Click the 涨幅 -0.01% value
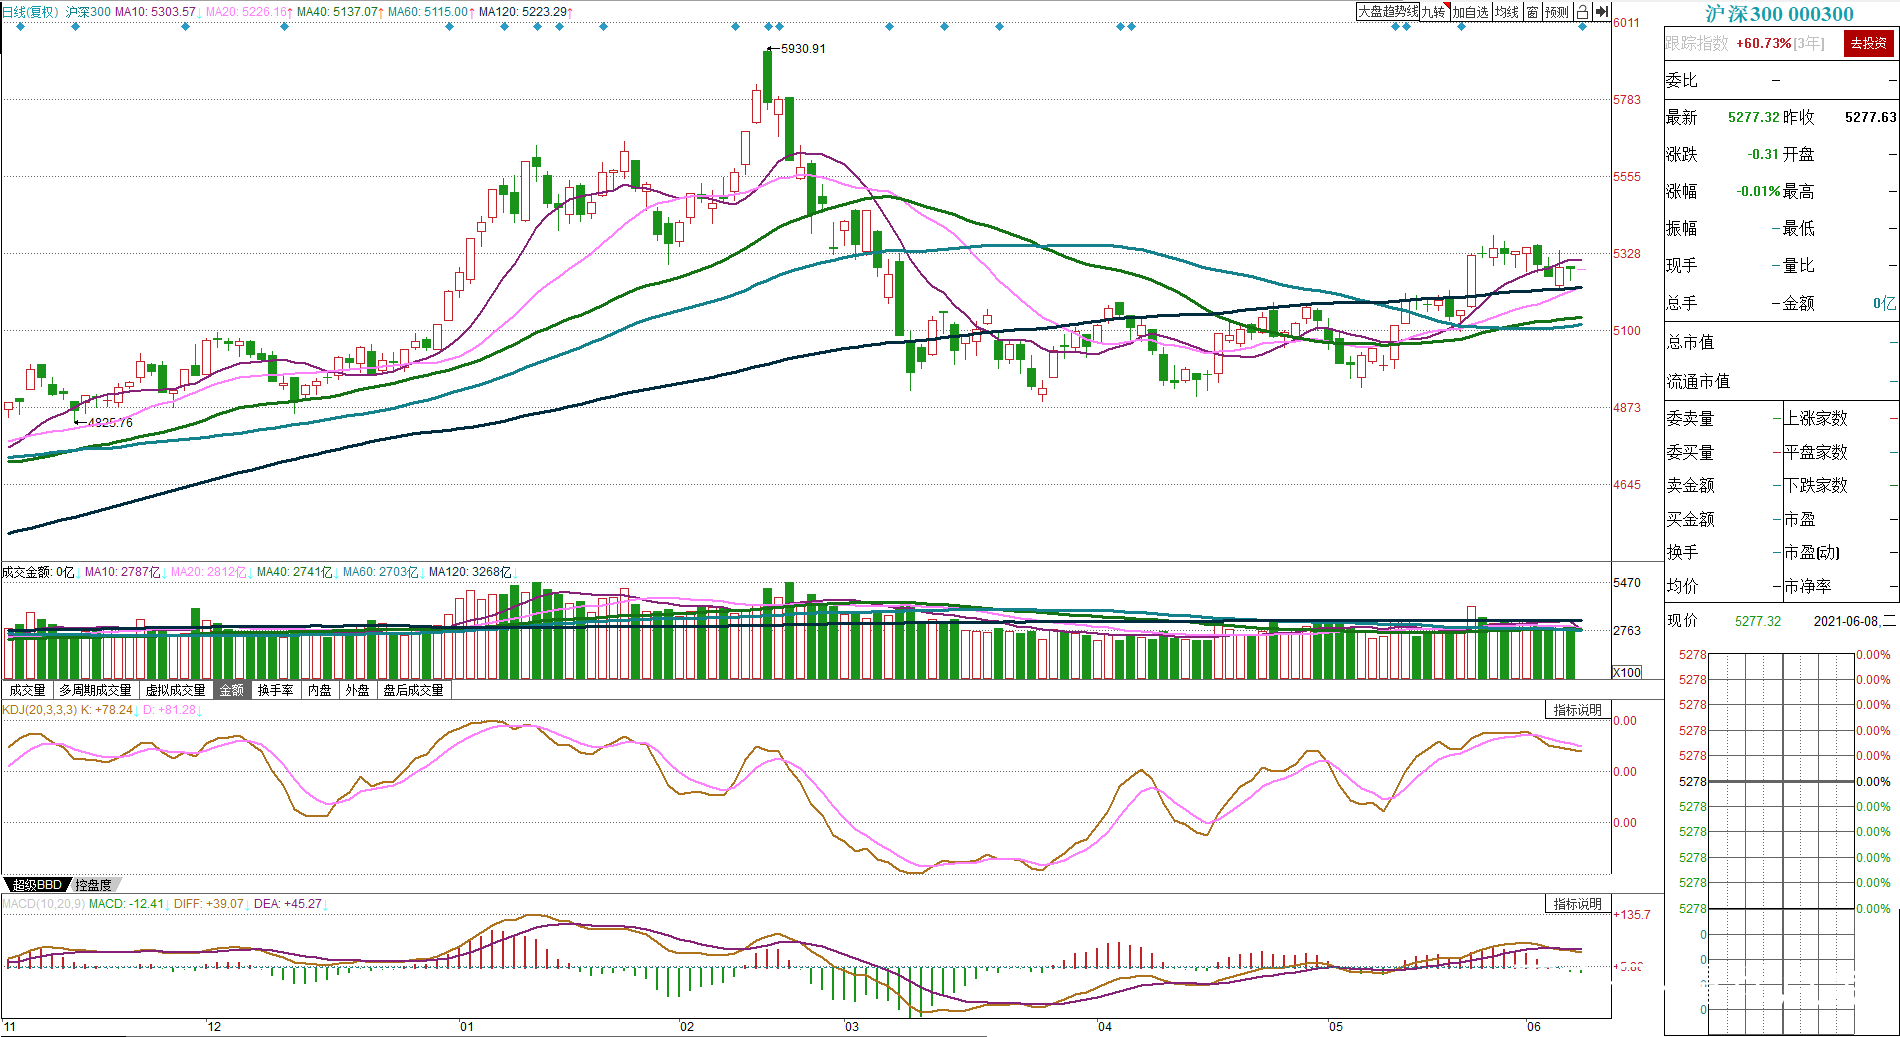Viewport: 1900px width, 1037px height. click(x=1758, y=191)
